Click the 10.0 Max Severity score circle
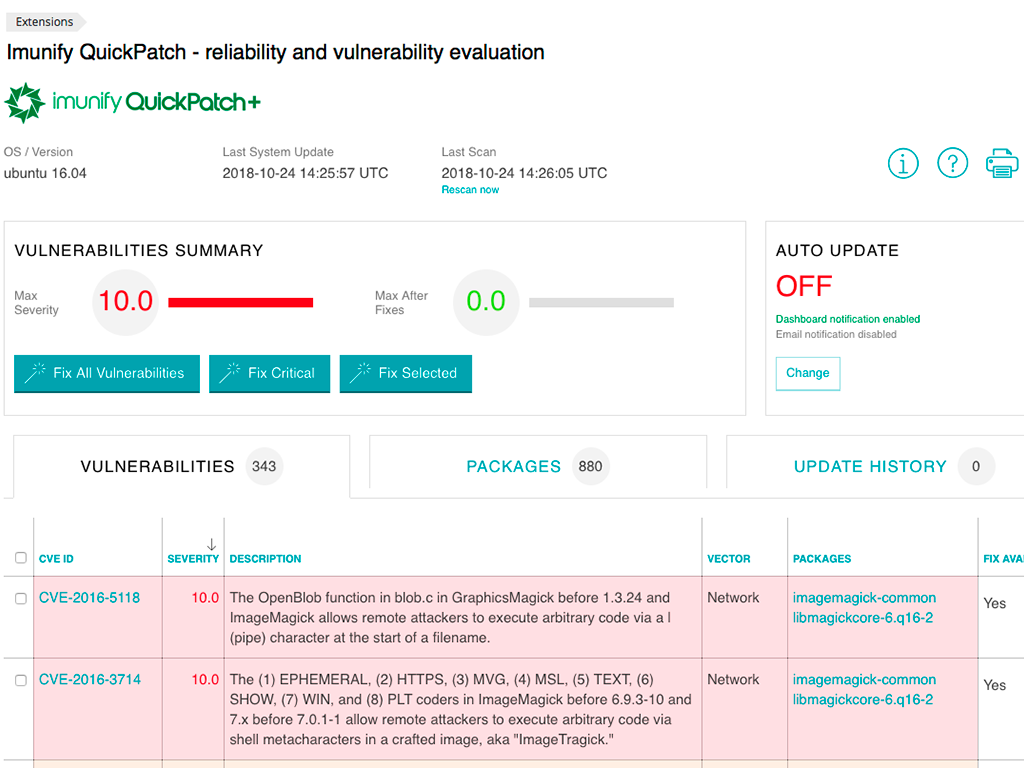The image size is (1024, 768). (x=125, y=302)
